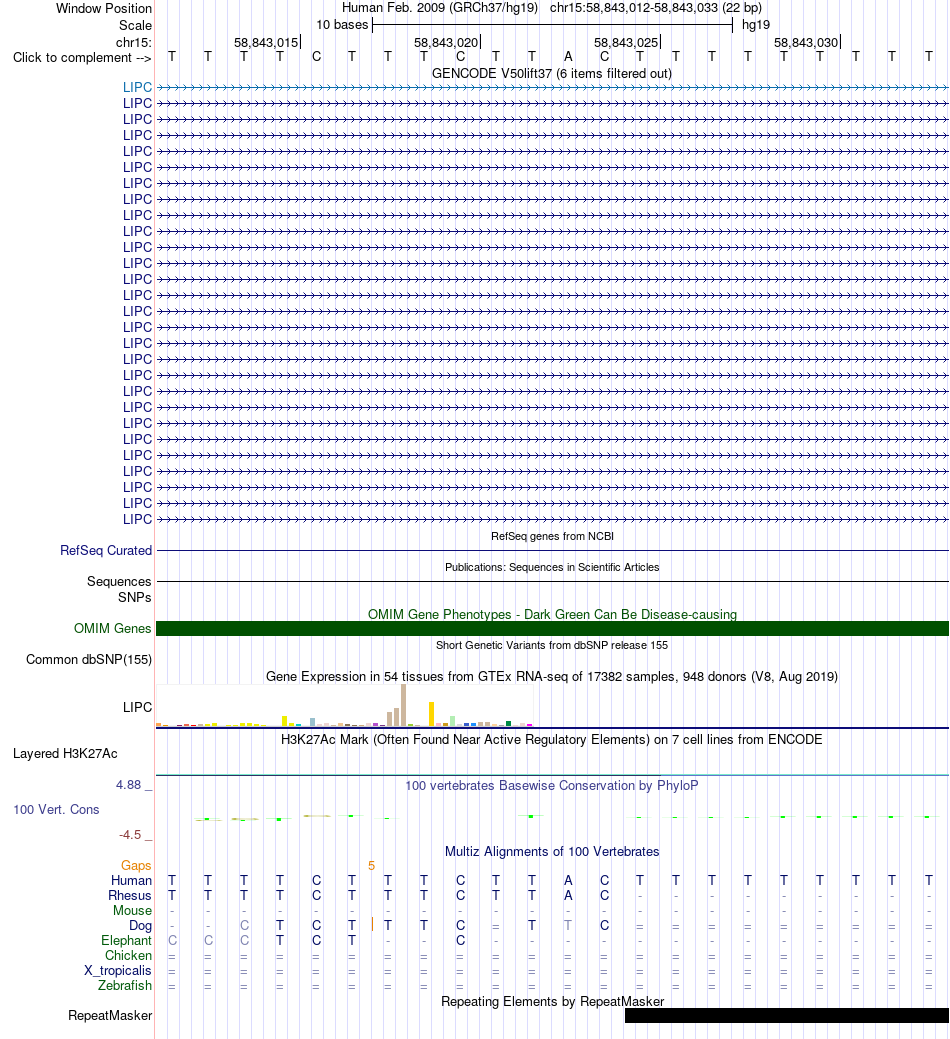Image resolution: width=950 pixels, height=1039 pixels.
Task: Click the black RepeatMasker element bar
Action: (786, 1016)
